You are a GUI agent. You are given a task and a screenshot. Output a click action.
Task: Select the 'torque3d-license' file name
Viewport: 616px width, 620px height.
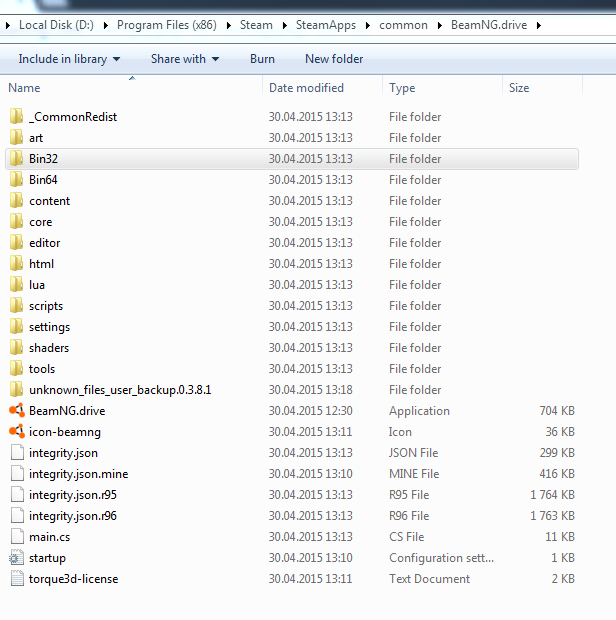click(74, 578)
